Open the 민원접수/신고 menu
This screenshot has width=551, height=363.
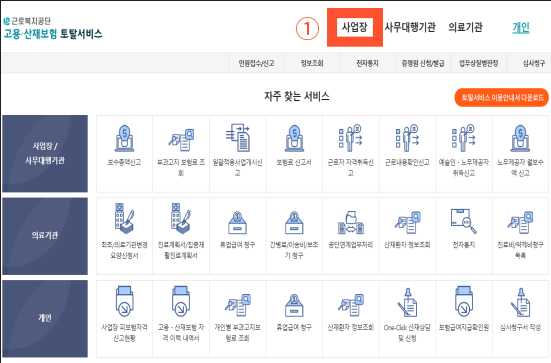coord(257,63)
